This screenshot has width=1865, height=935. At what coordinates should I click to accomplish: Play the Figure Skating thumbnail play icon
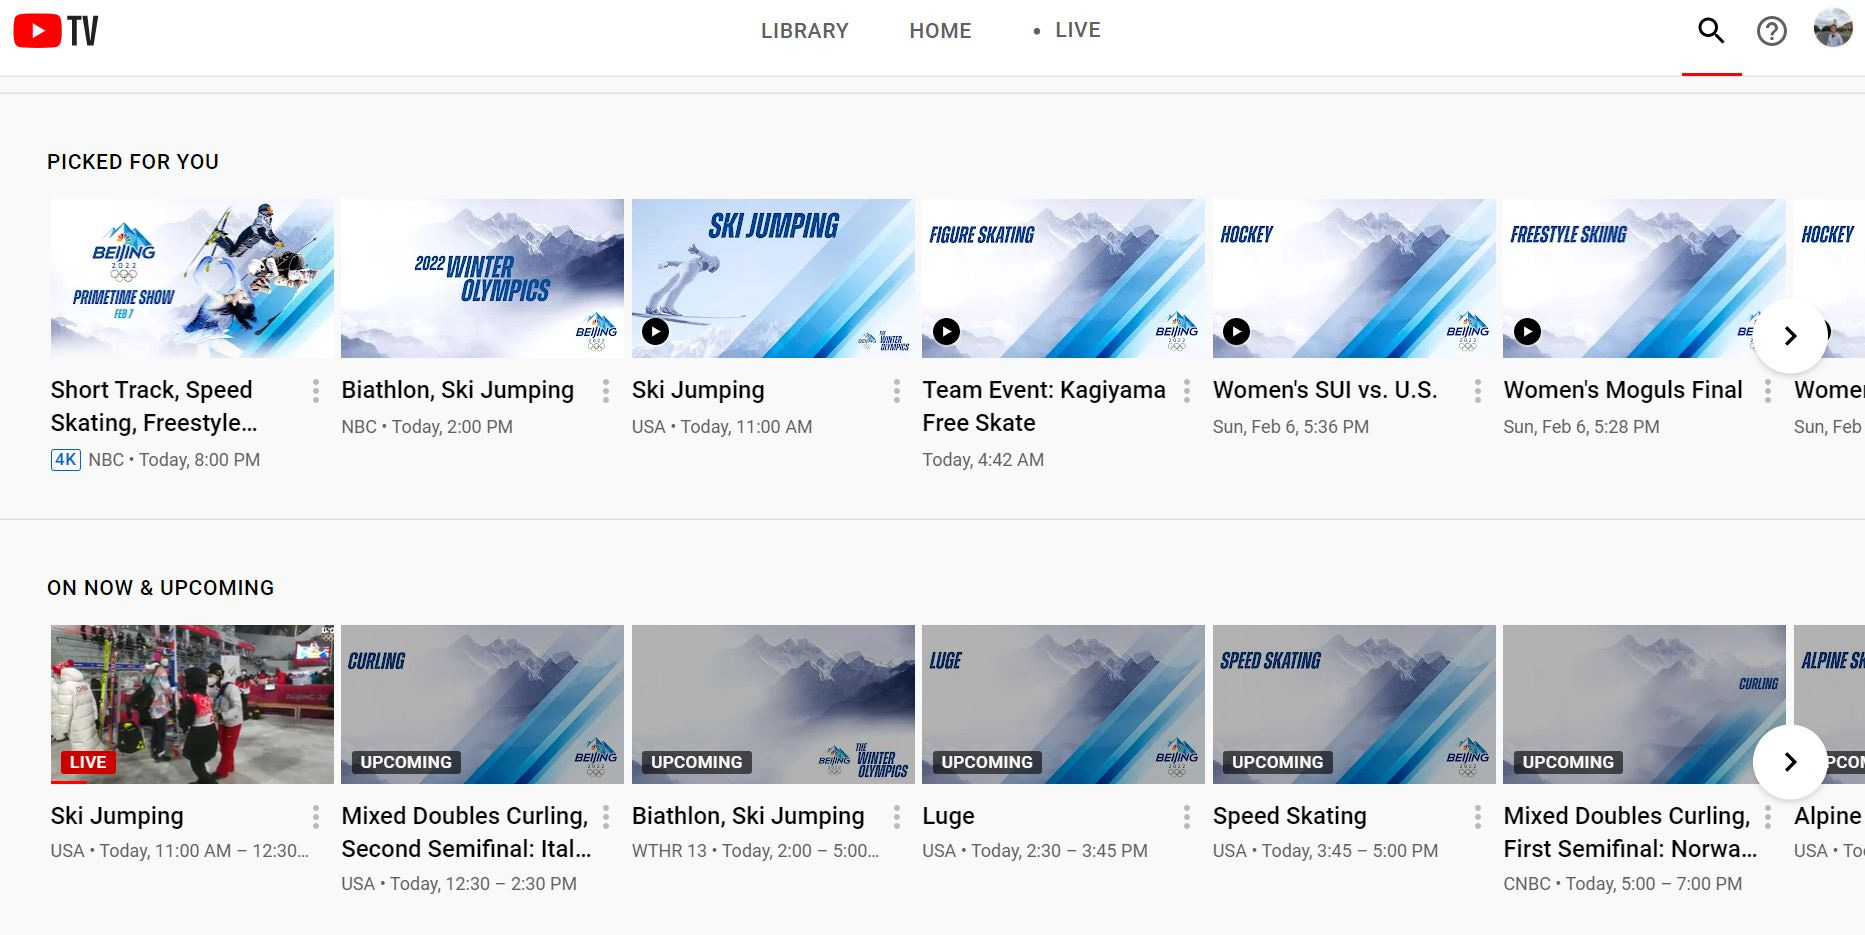[x=946, y=331]
